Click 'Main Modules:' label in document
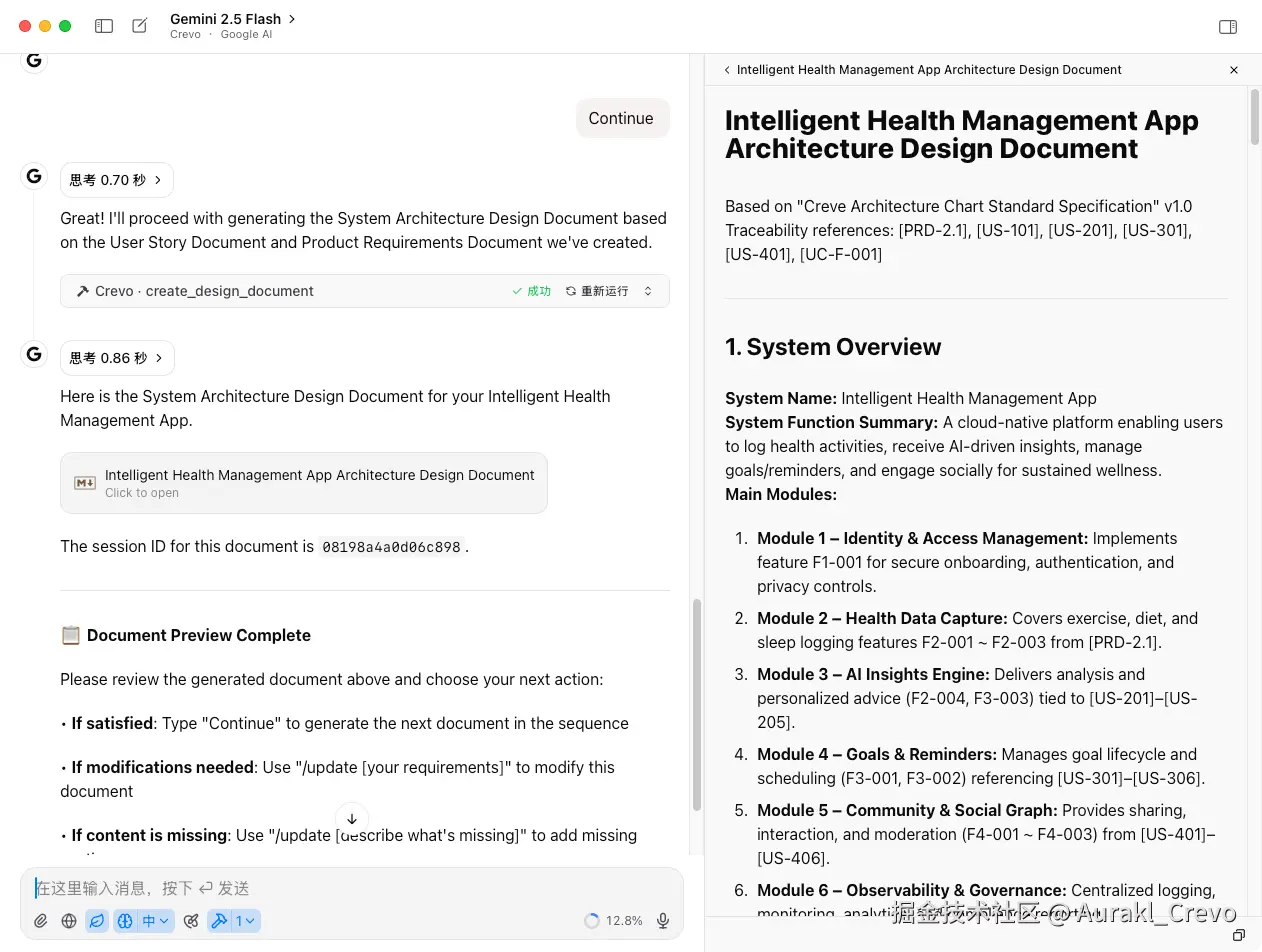1262x952 pixels. (781, 494)
